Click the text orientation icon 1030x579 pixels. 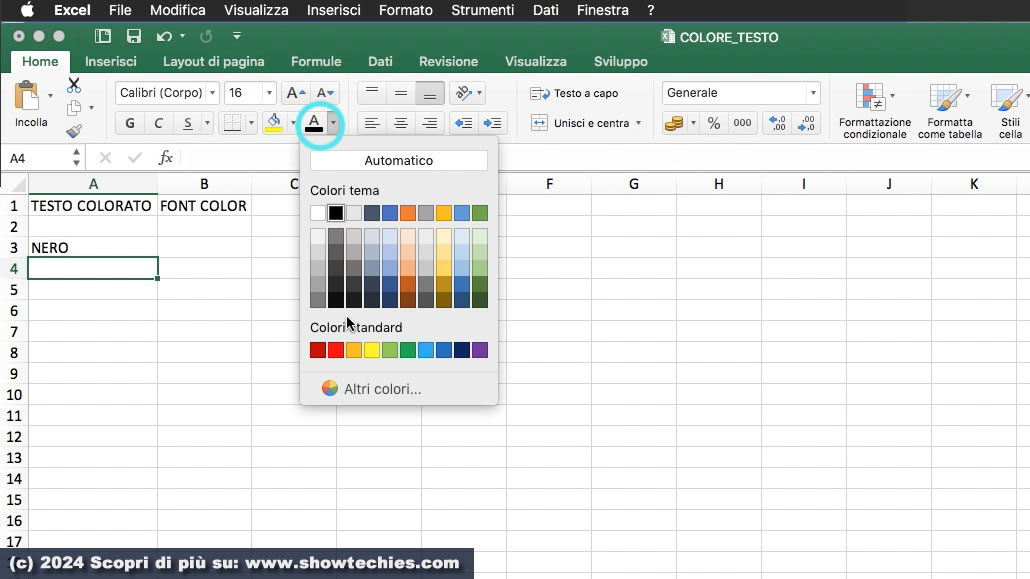[464, 93]
